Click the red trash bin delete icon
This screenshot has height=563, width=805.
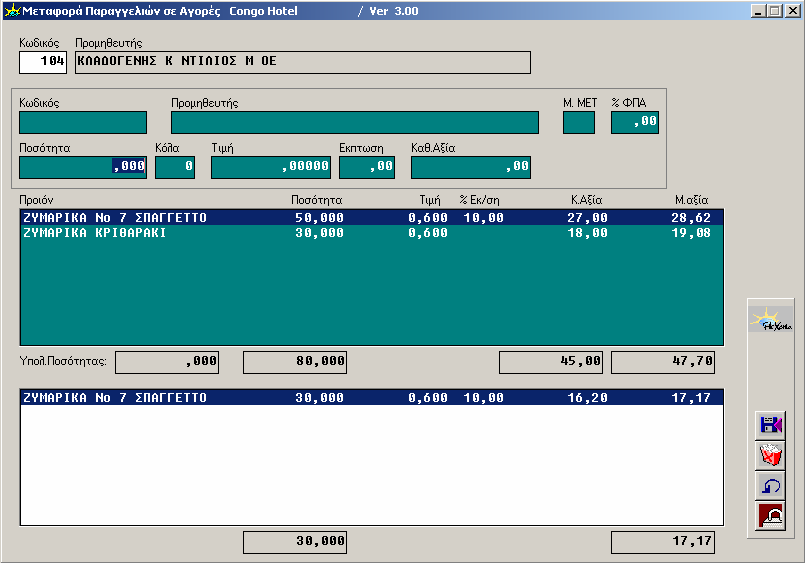click(770, 455)
